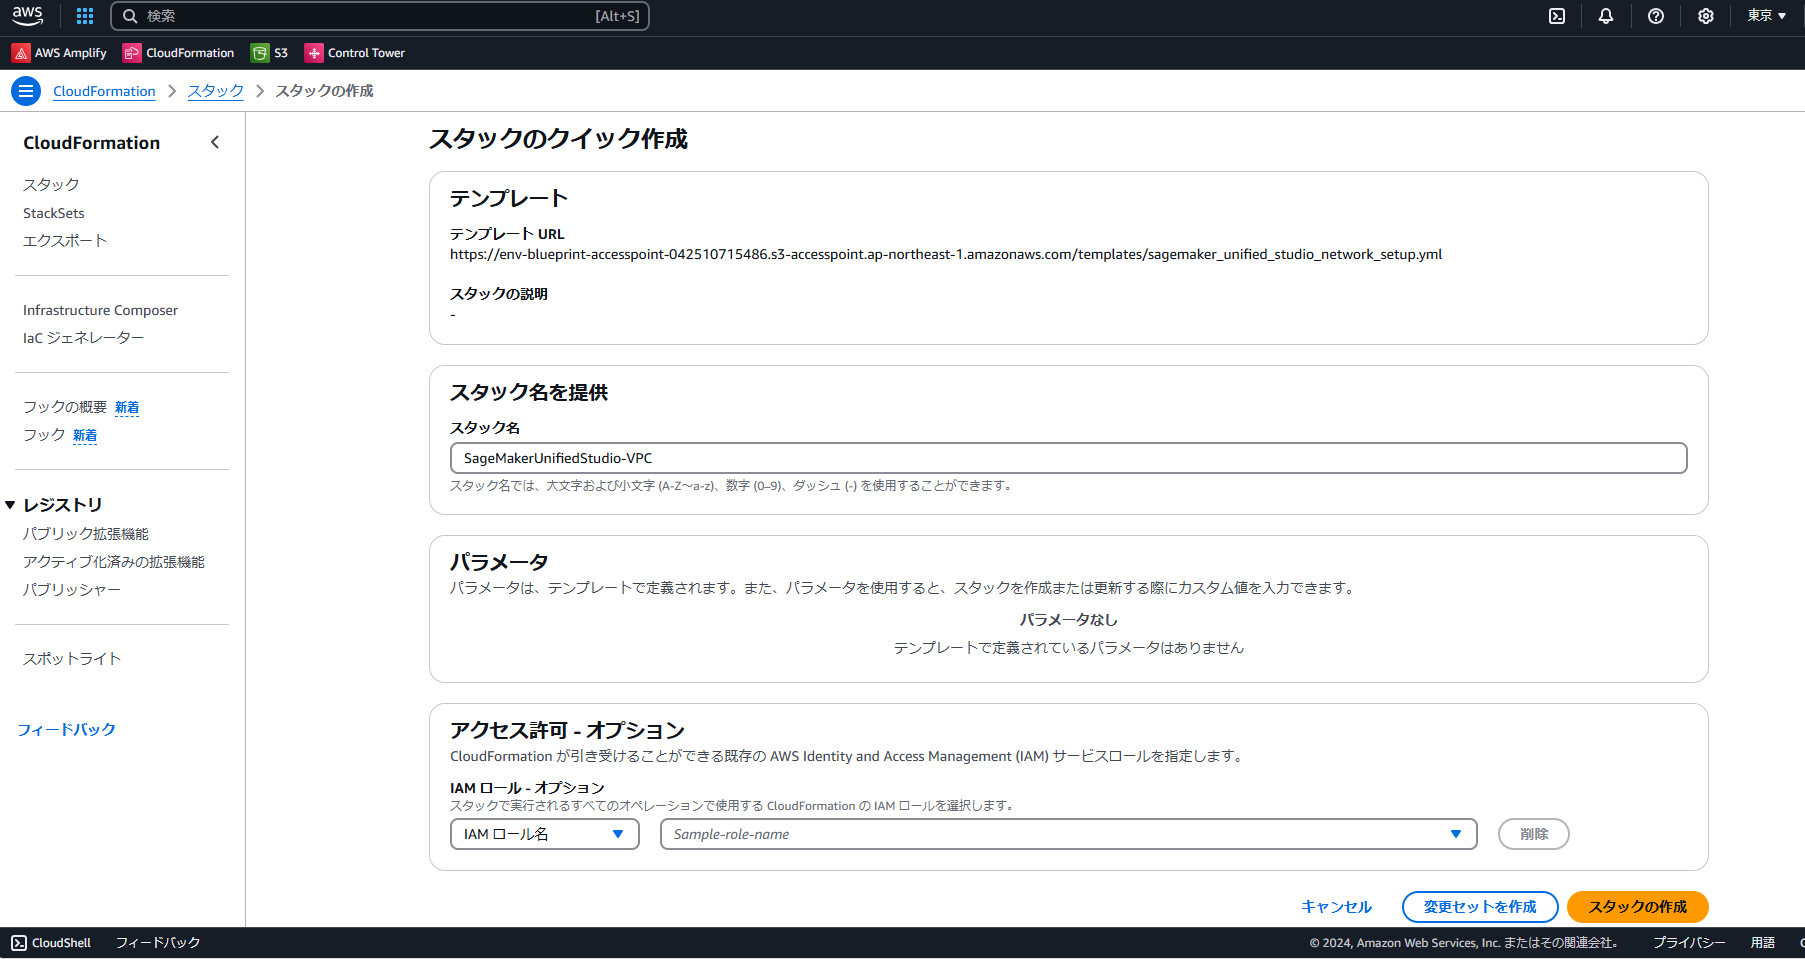The width and height of the screenshot is (1805, 959).
Task: Open the IAM ロール名 type dropdown
Action: (545, 834)
